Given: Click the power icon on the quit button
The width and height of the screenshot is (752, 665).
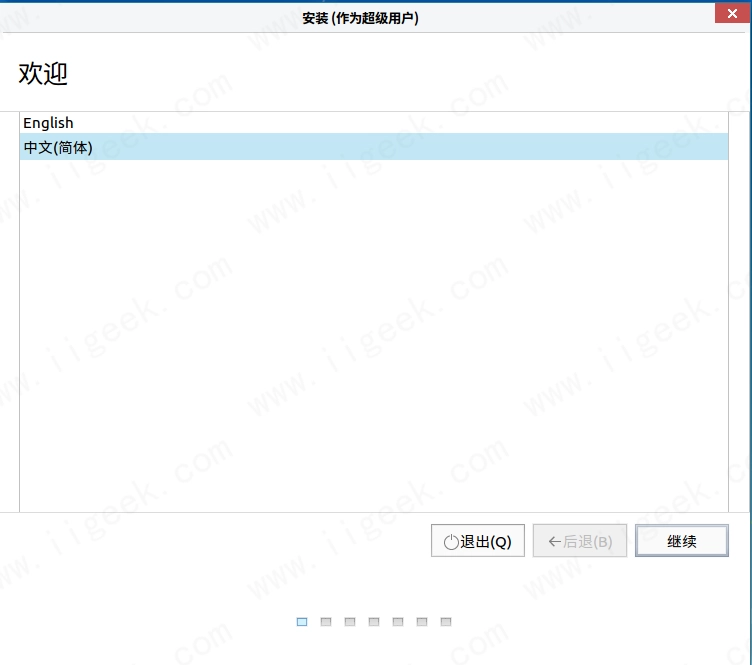Looking at the screenshot, I should (450, 542).
